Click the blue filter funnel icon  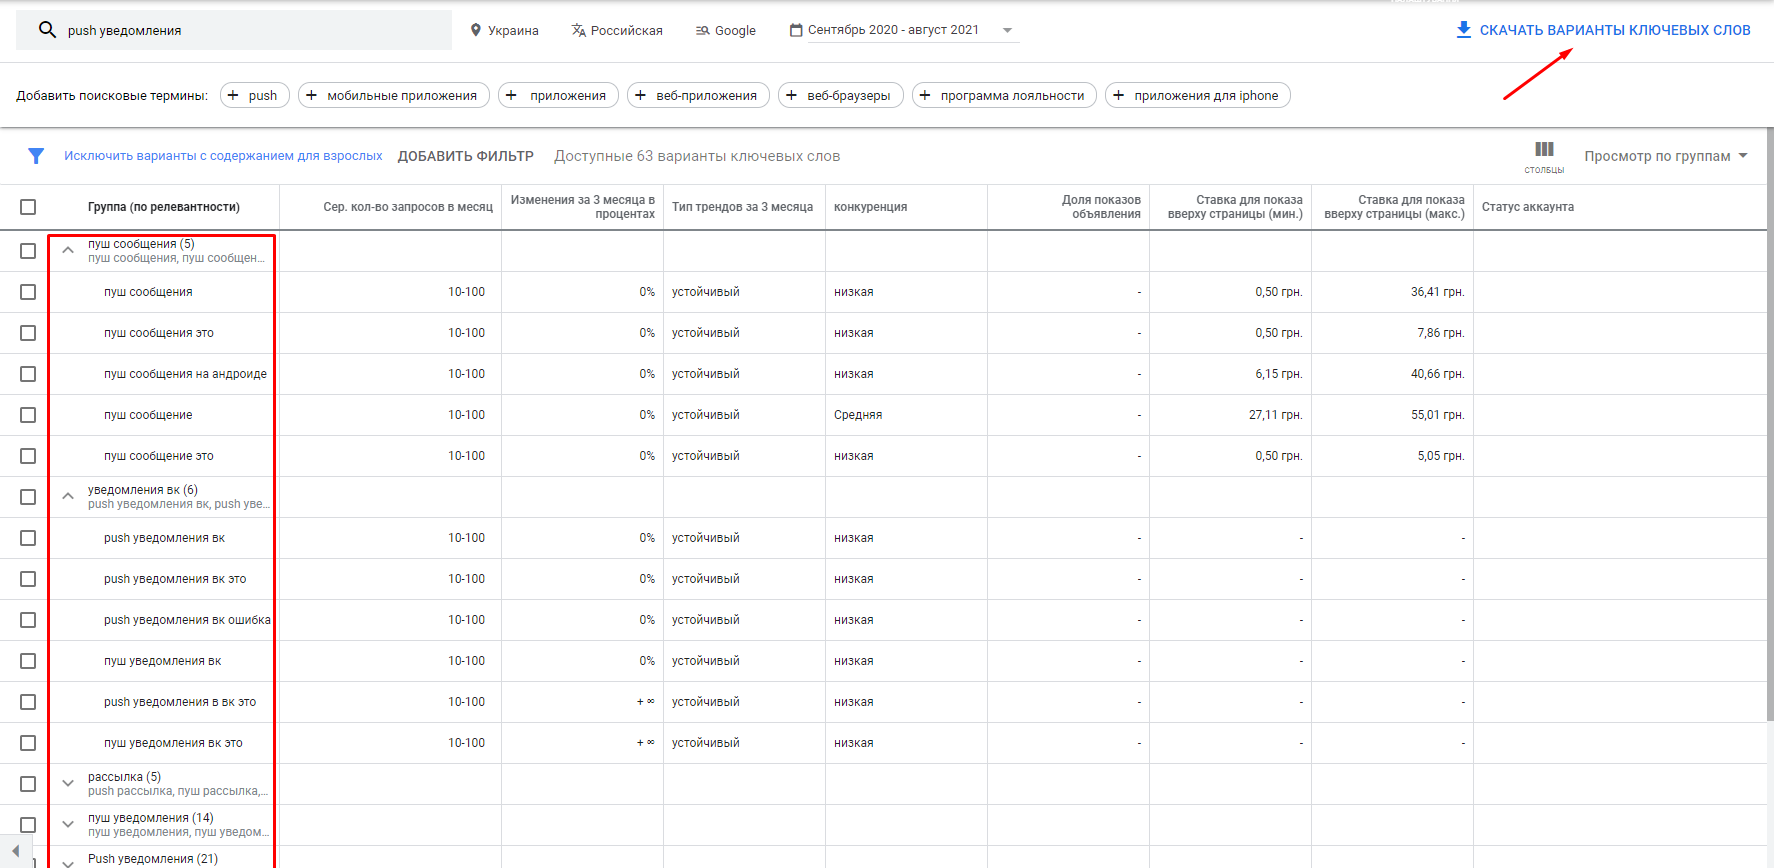point(36,156)
